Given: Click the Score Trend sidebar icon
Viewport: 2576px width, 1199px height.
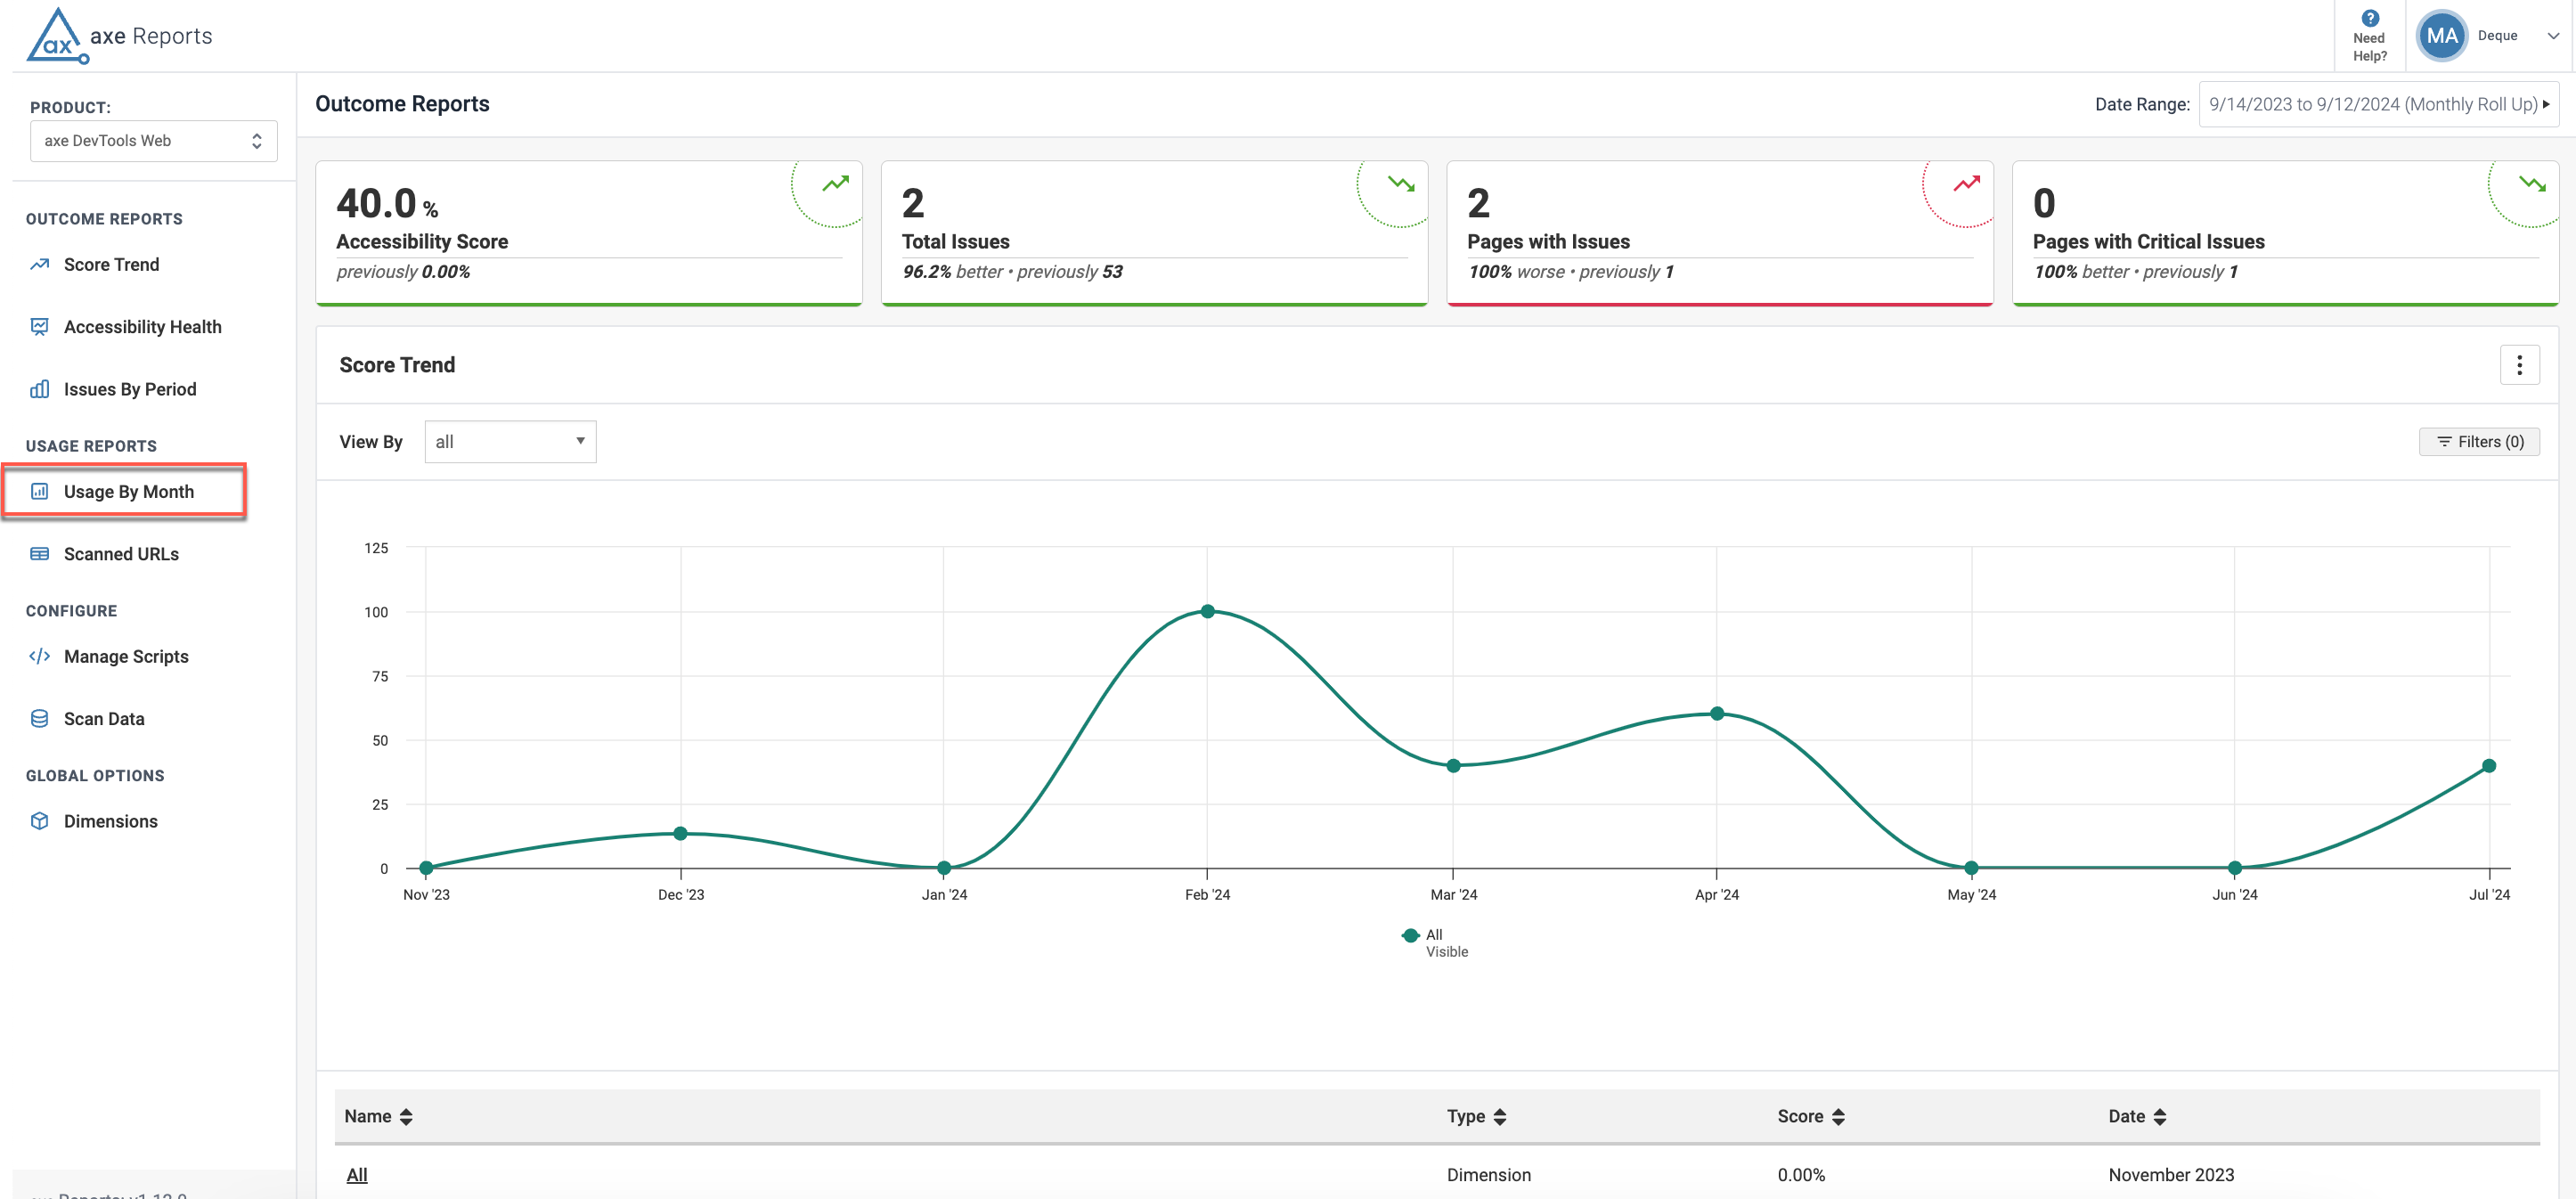Looking at the screenshot, I should [40, 264].
